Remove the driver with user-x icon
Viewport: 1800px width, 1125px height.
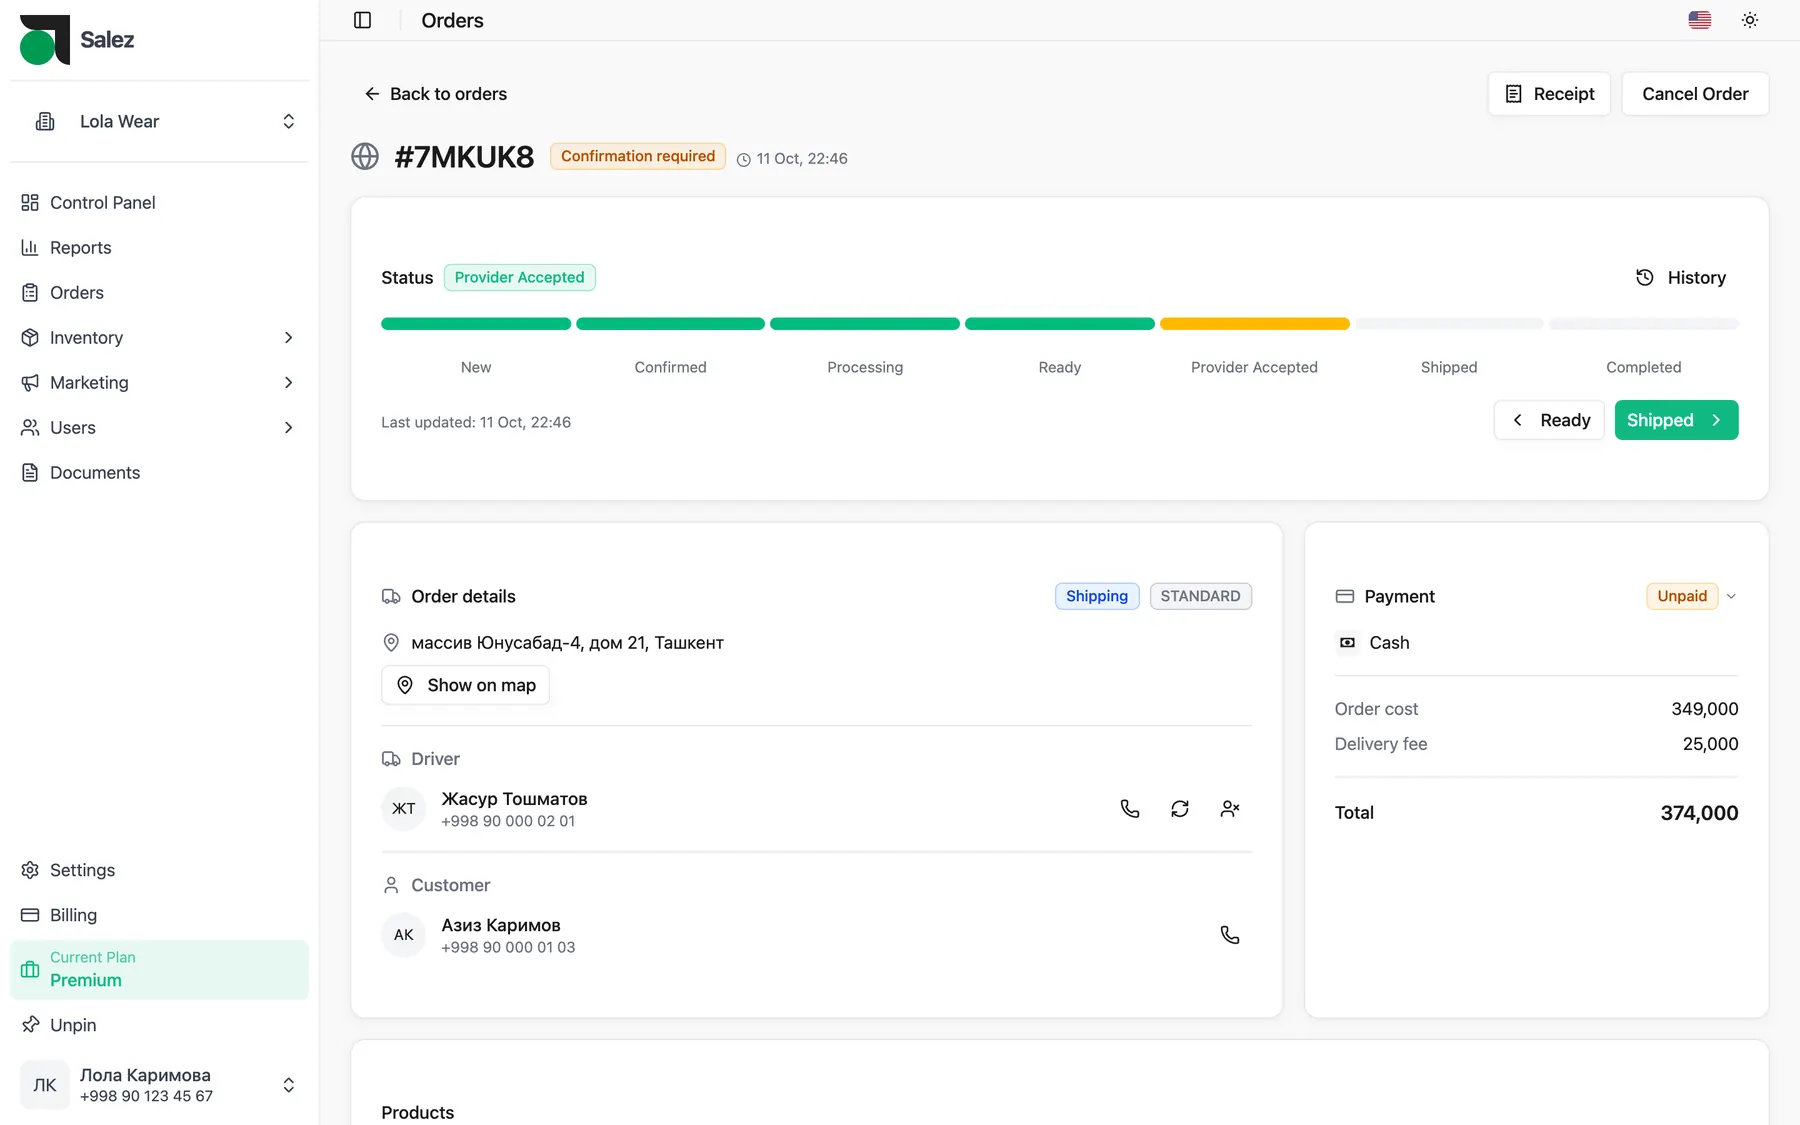pos(1230,809)
